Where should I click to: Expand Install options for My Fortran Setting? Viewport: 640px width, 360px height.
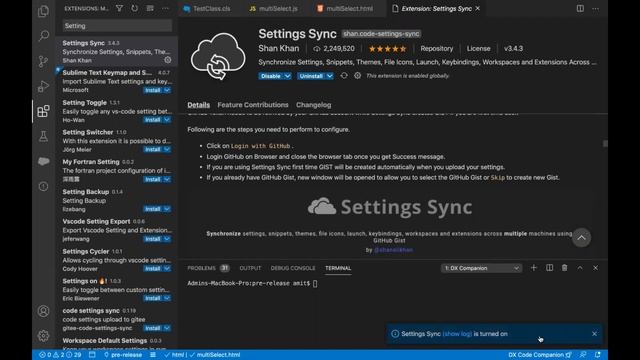coord(167,179)
